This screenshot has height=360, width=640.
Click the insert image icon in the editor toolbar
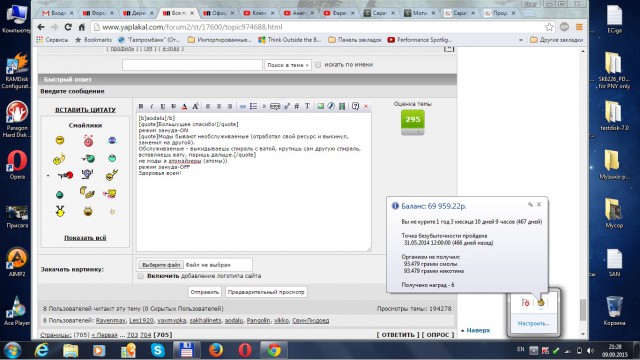(320, 106)
